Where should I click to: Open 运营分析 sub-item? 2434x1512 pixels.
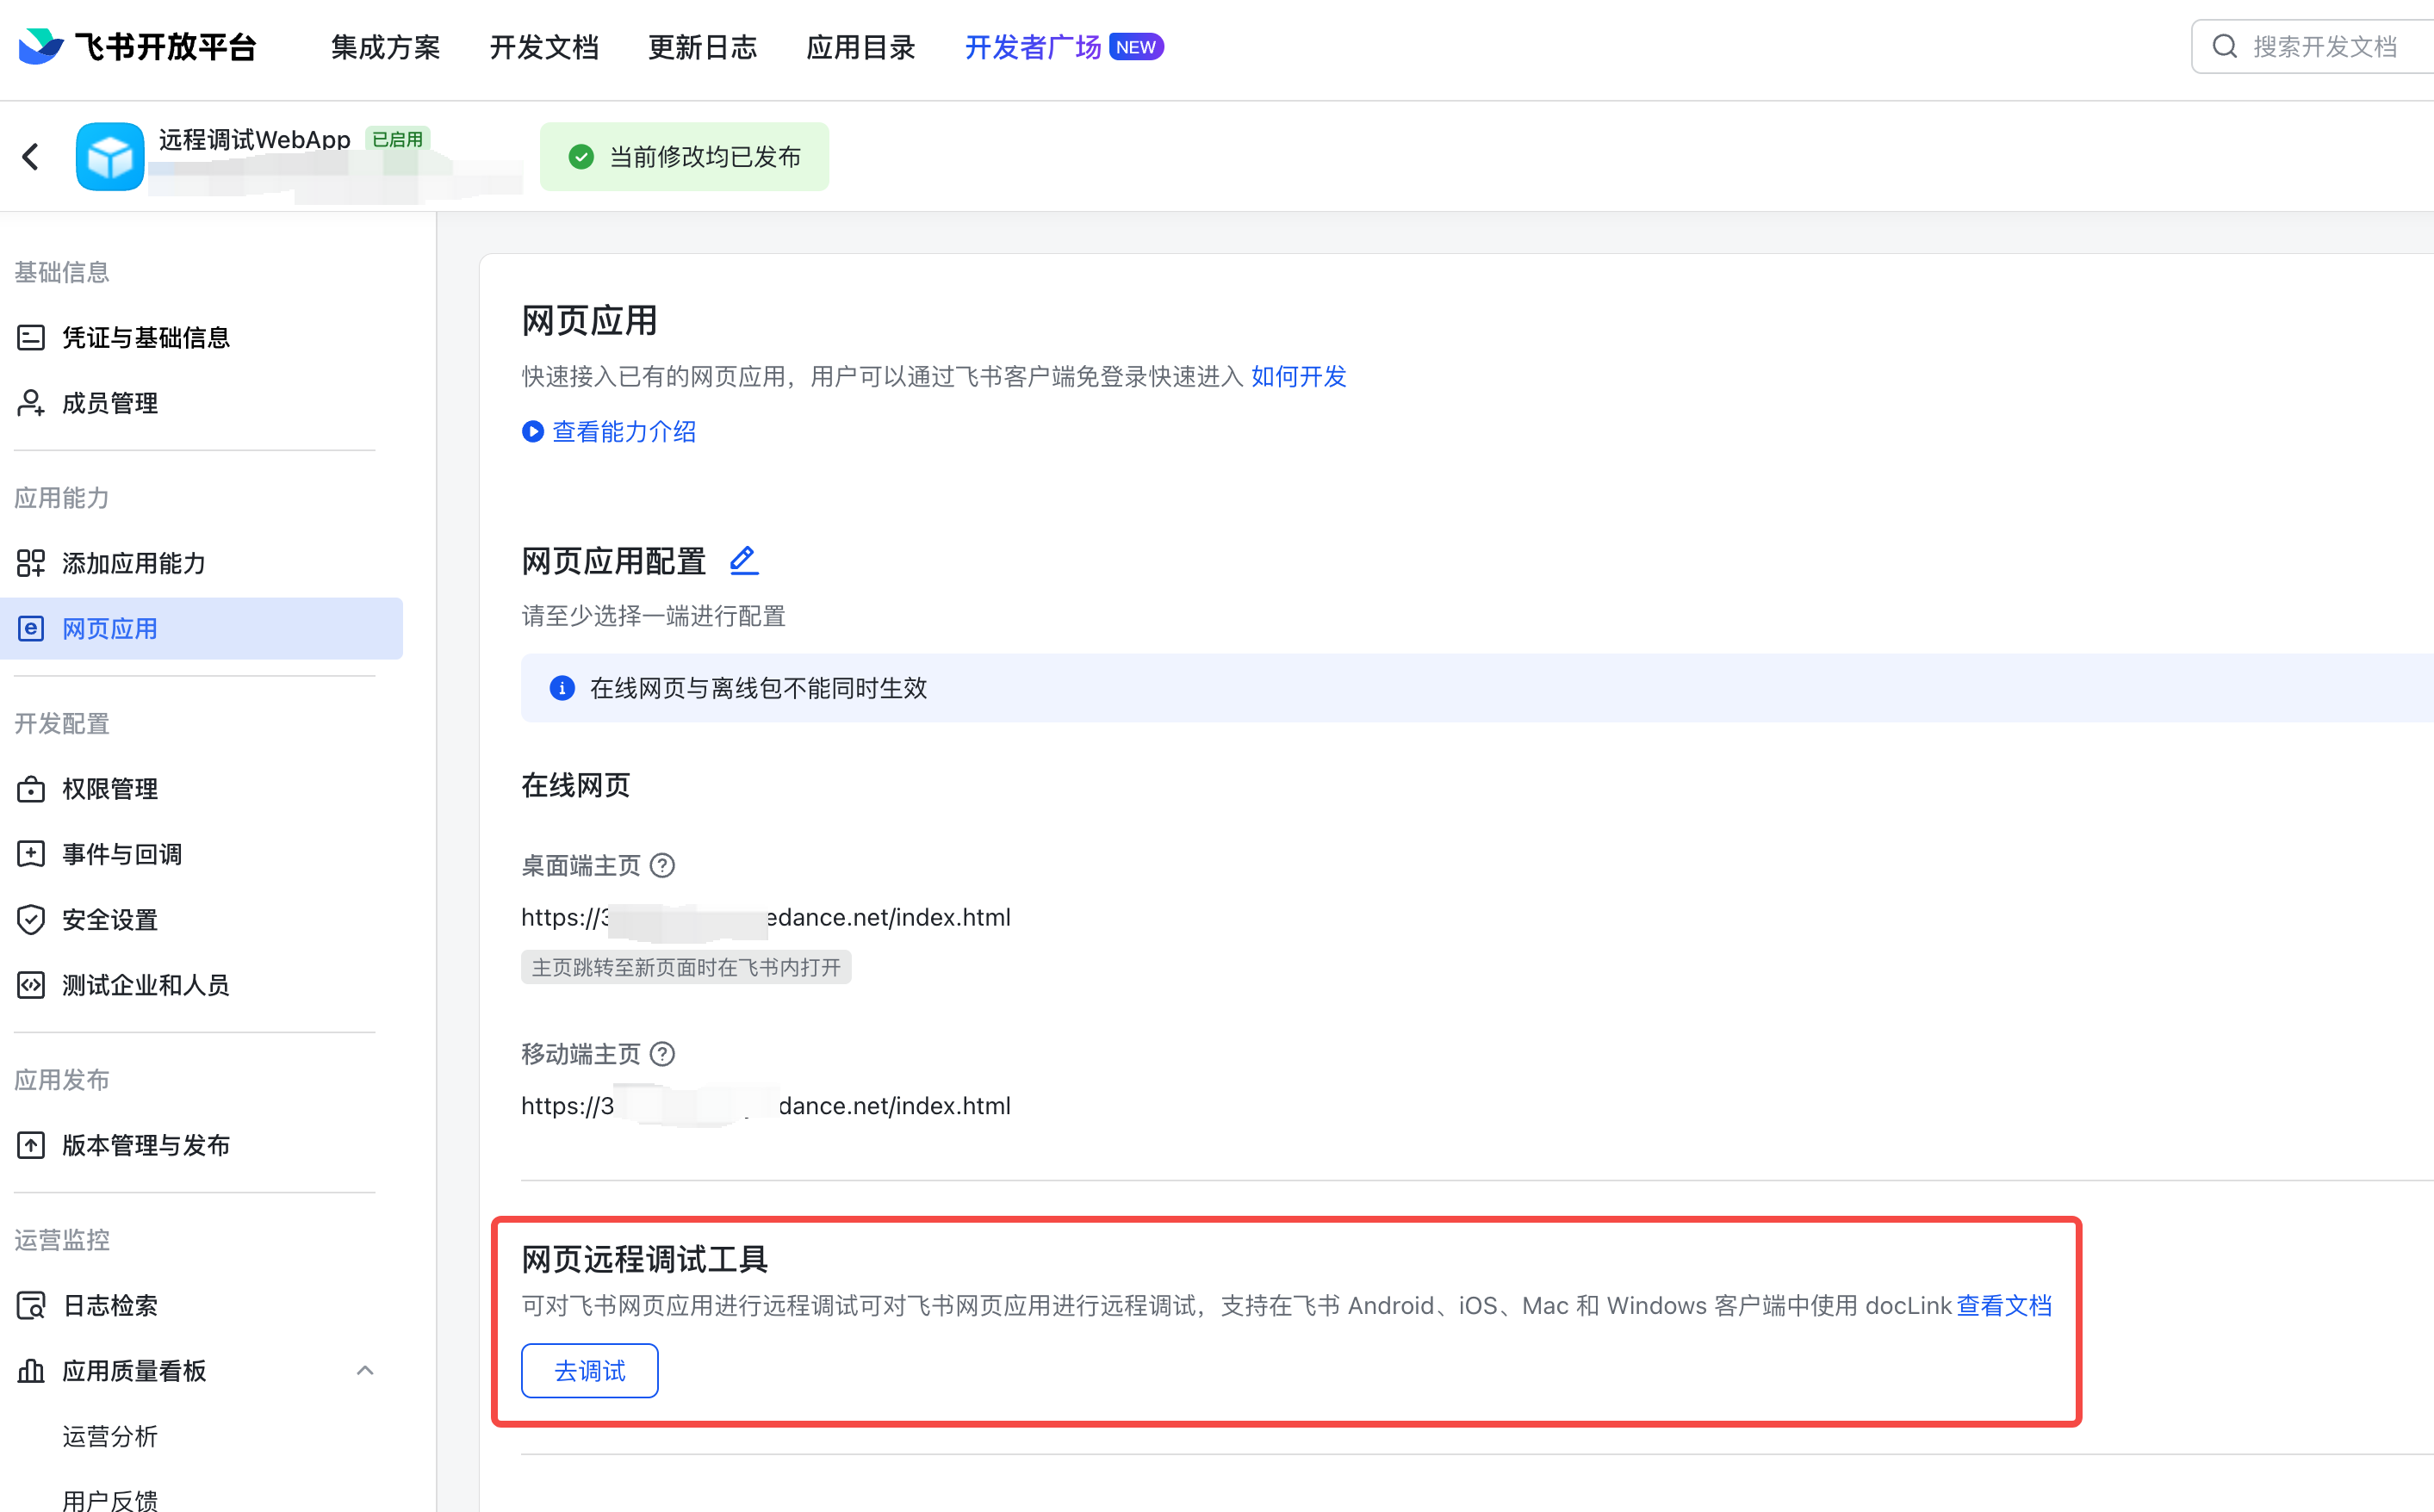[110, 1436]
